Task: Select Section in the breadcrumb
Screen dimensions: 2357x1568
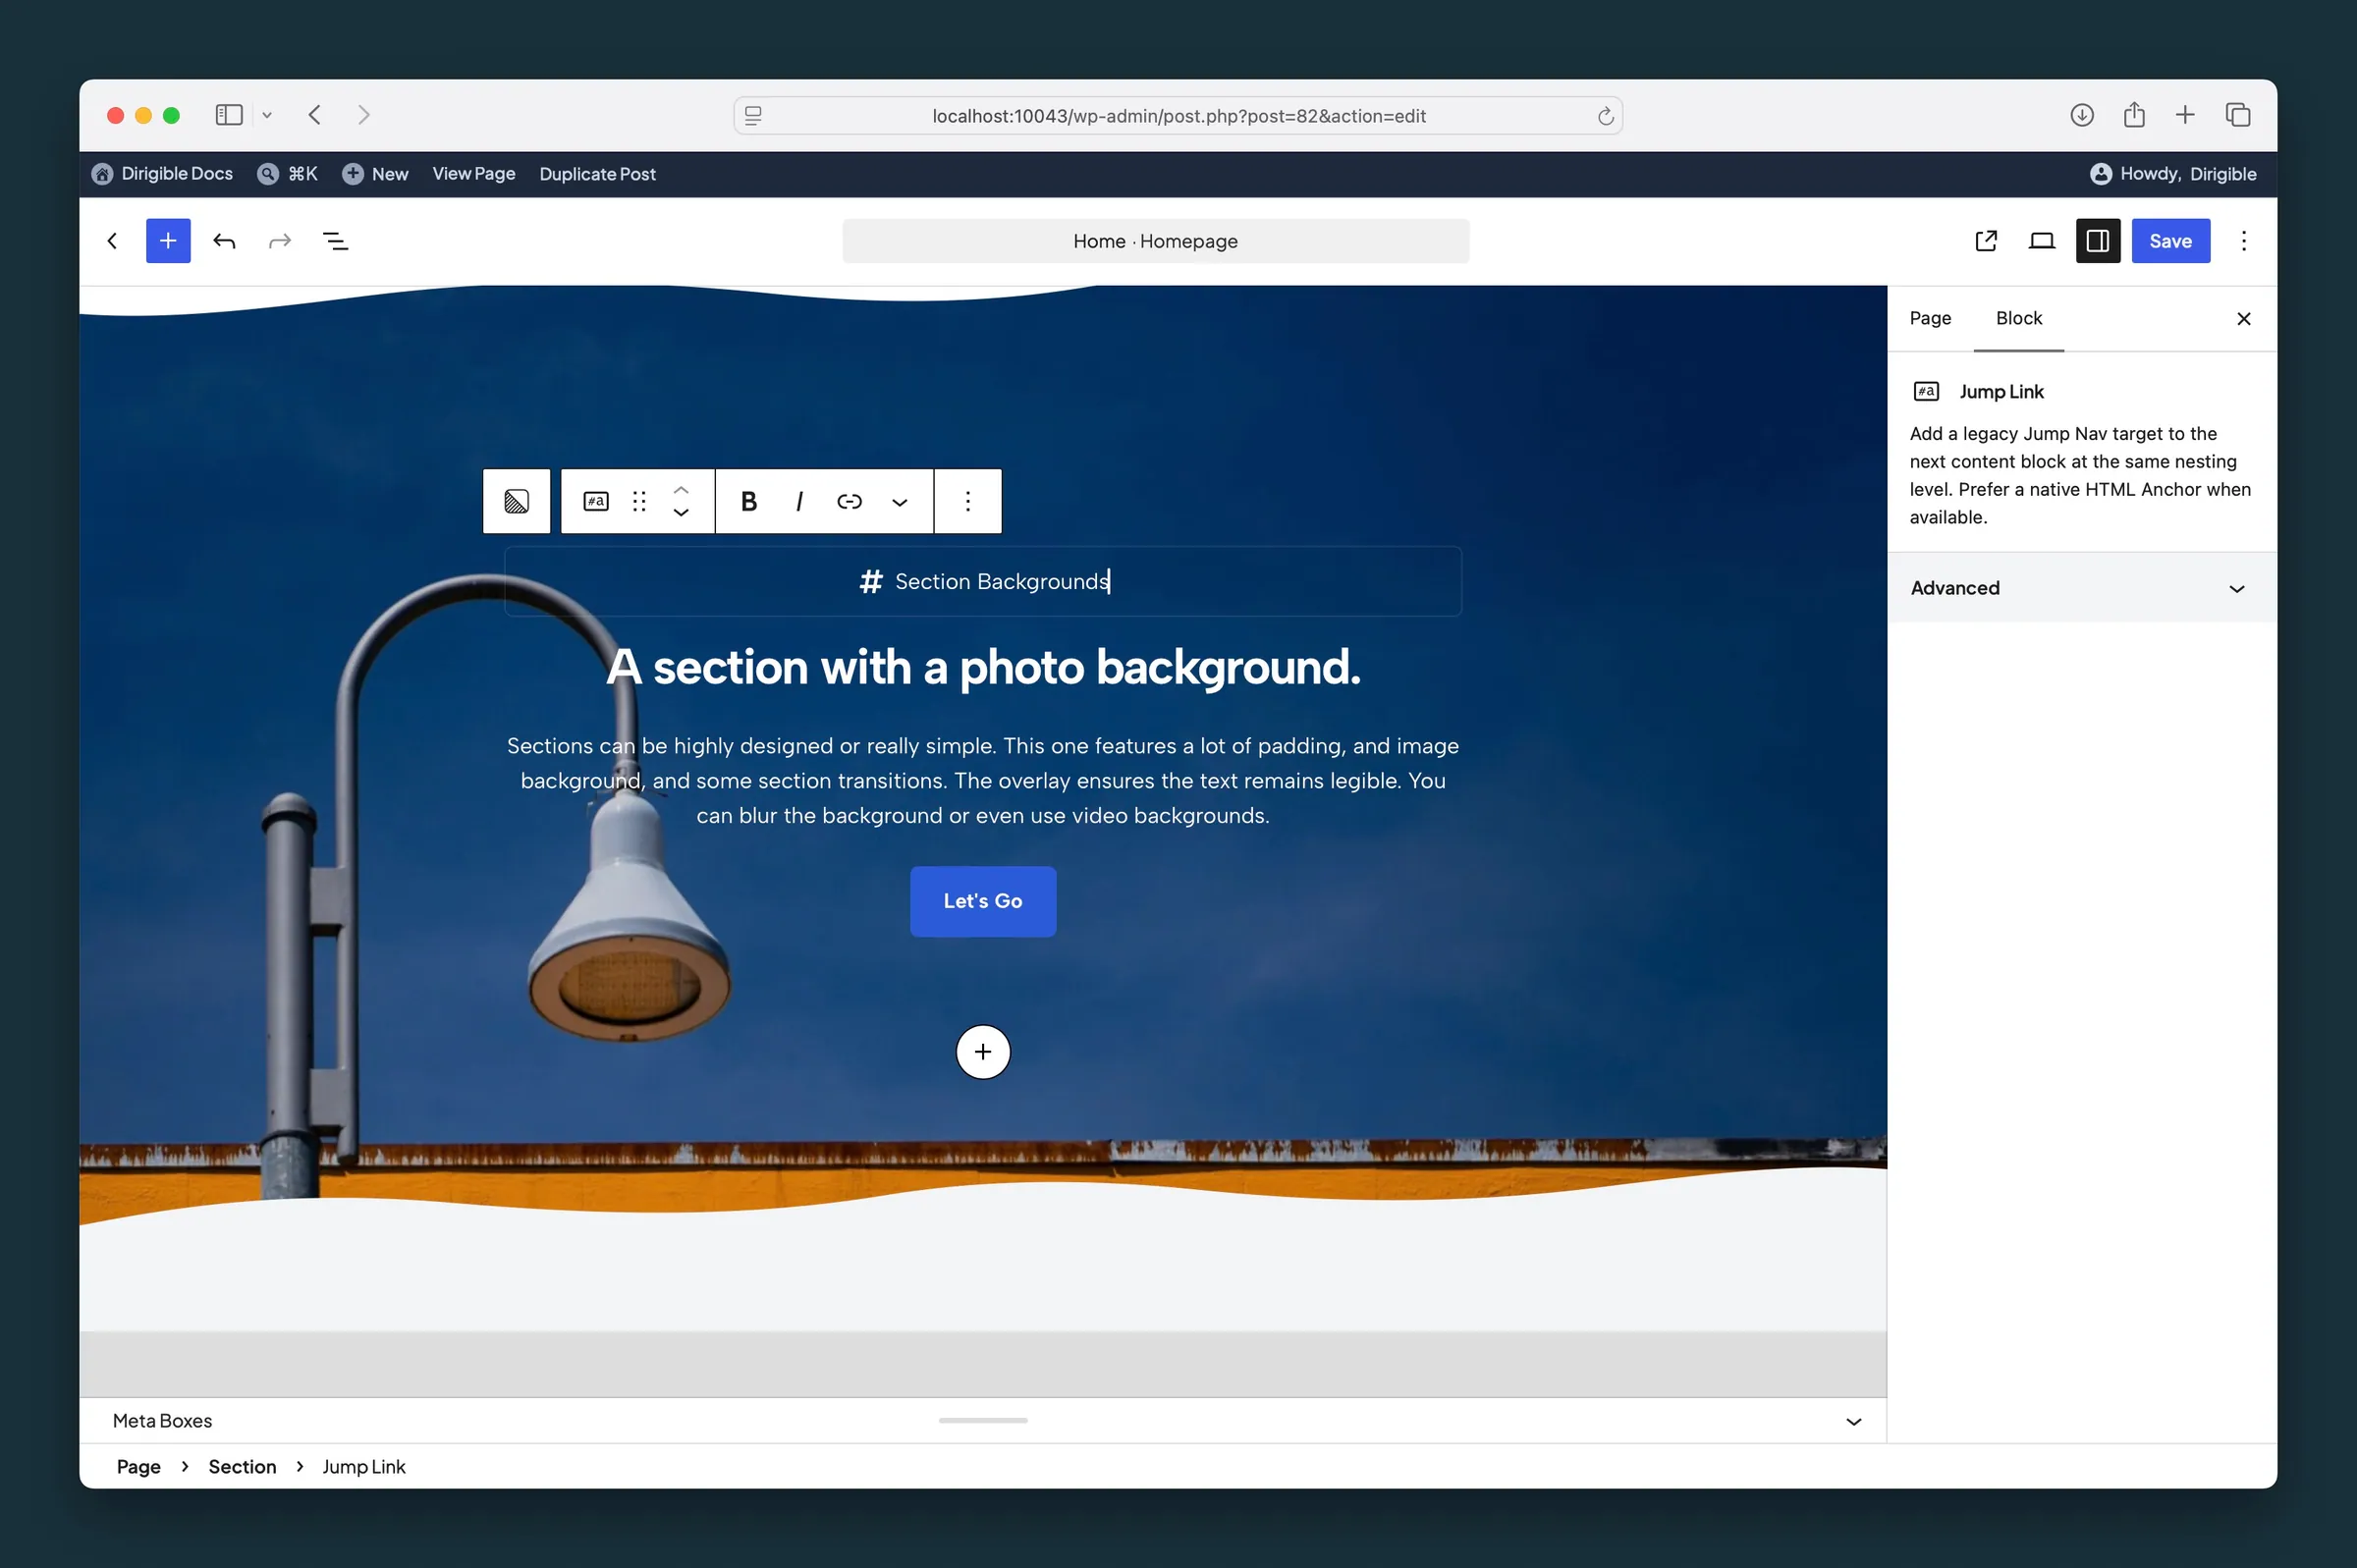Action: 242,1466
